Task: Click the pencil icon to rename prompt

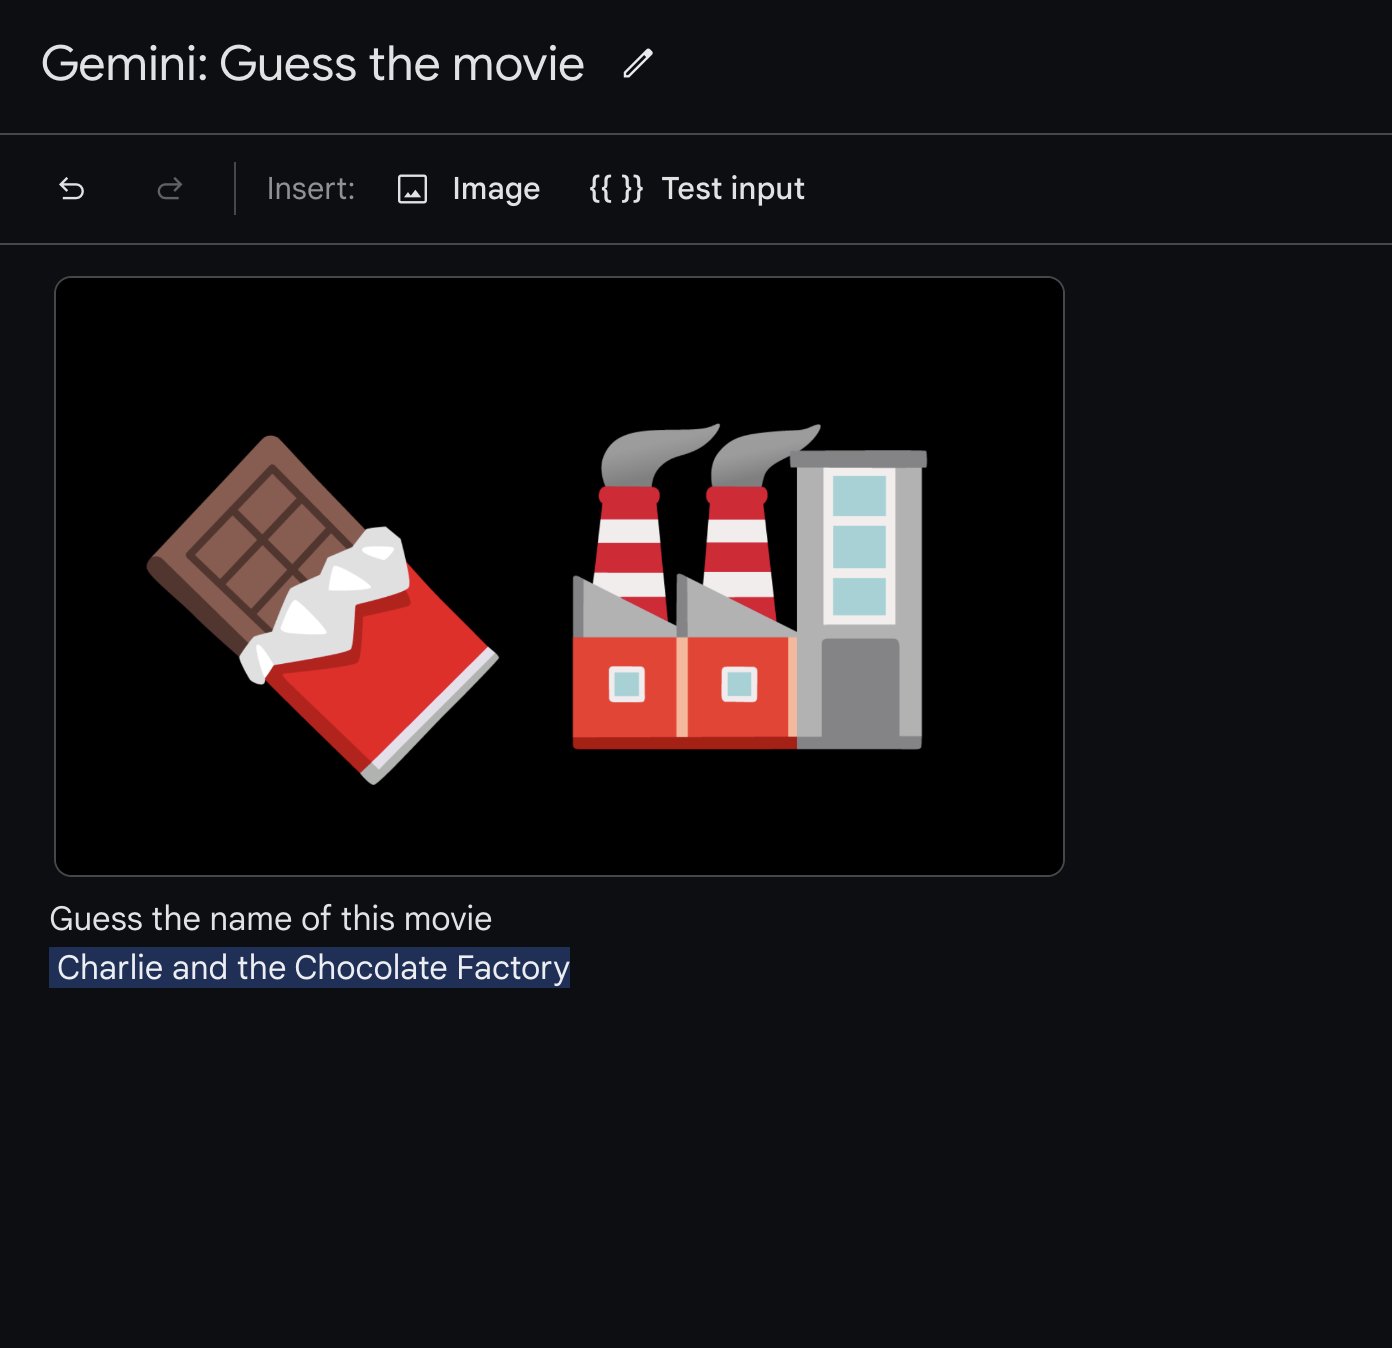Action: [638, 63]
